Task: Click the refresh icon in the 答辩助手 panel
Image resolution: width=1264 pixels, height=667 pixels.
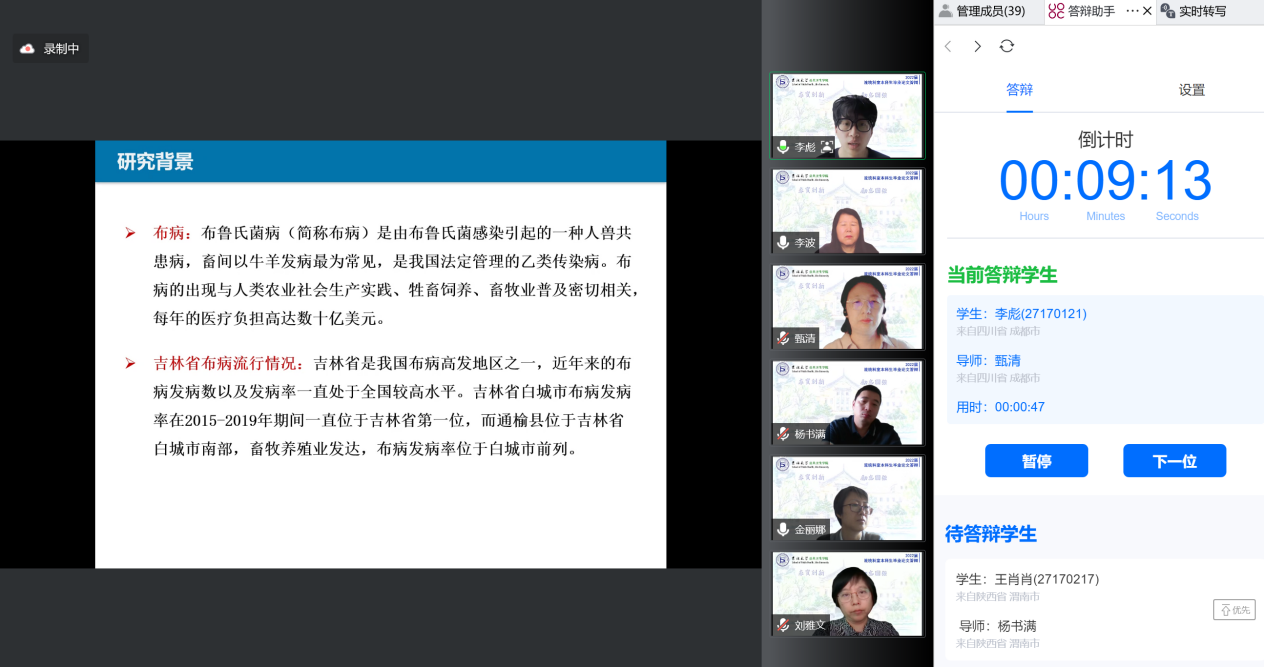Action: tap(1006, 46)
